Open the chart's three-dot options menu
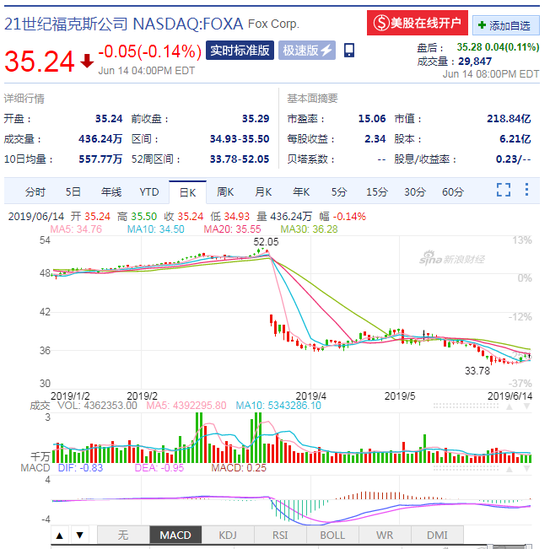Screen dimensions: 550x549 (526, 190)
